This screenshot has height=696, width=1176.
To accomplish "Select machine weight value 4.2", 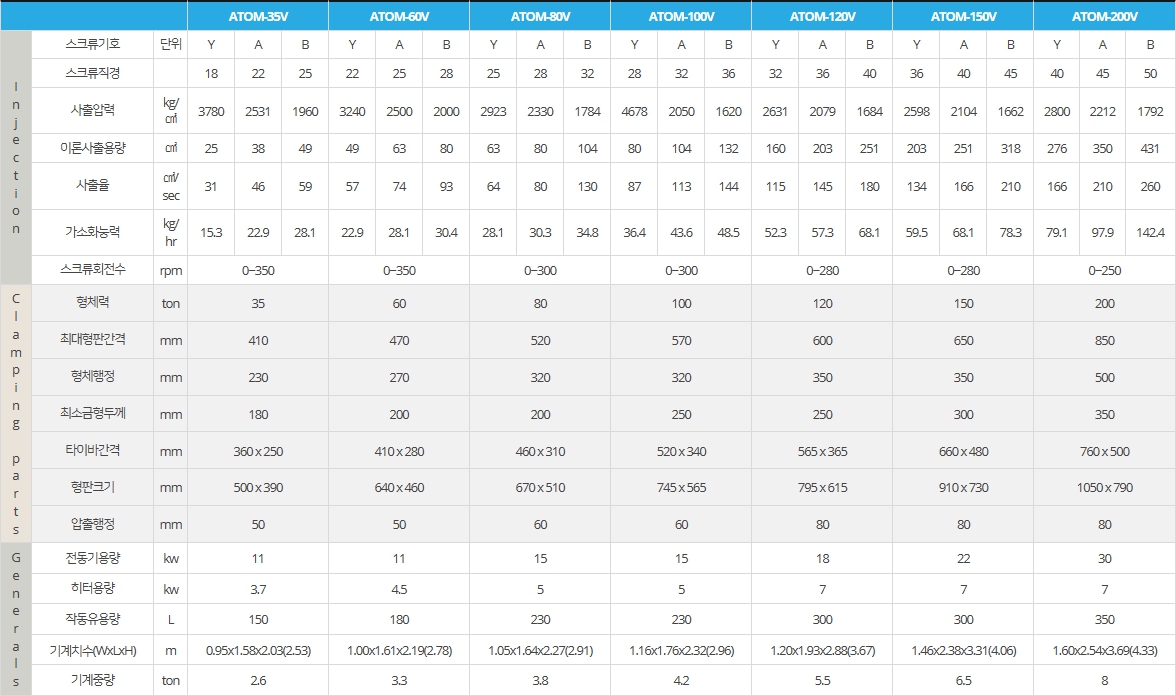I will pyautogui.click(x=681, y=680).
